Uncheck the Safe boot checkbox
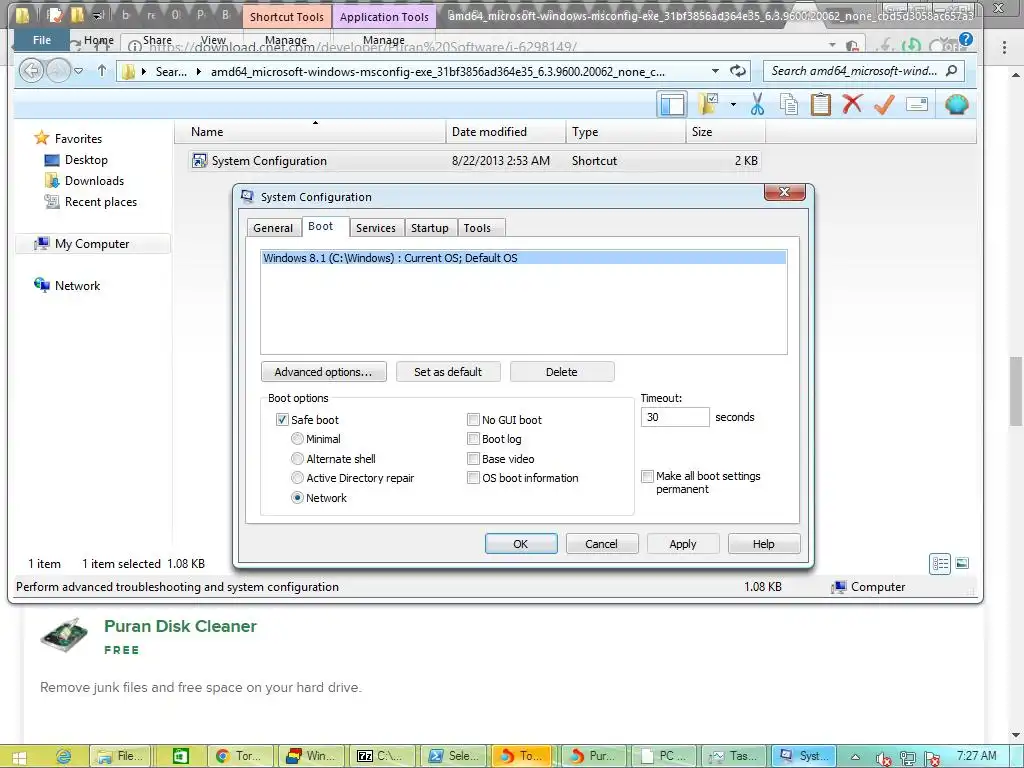Image resolution: width=1024 pixels, height=768 pixels. 282,420
